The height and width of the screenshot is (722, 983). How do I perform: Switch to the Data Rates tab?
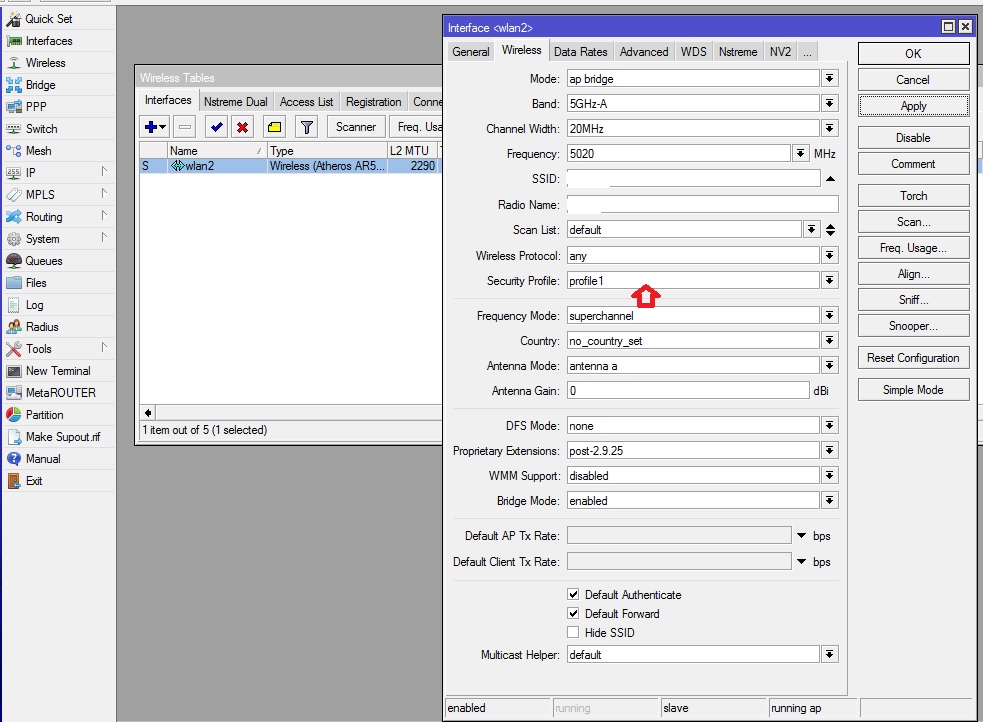tap(580, 52)
